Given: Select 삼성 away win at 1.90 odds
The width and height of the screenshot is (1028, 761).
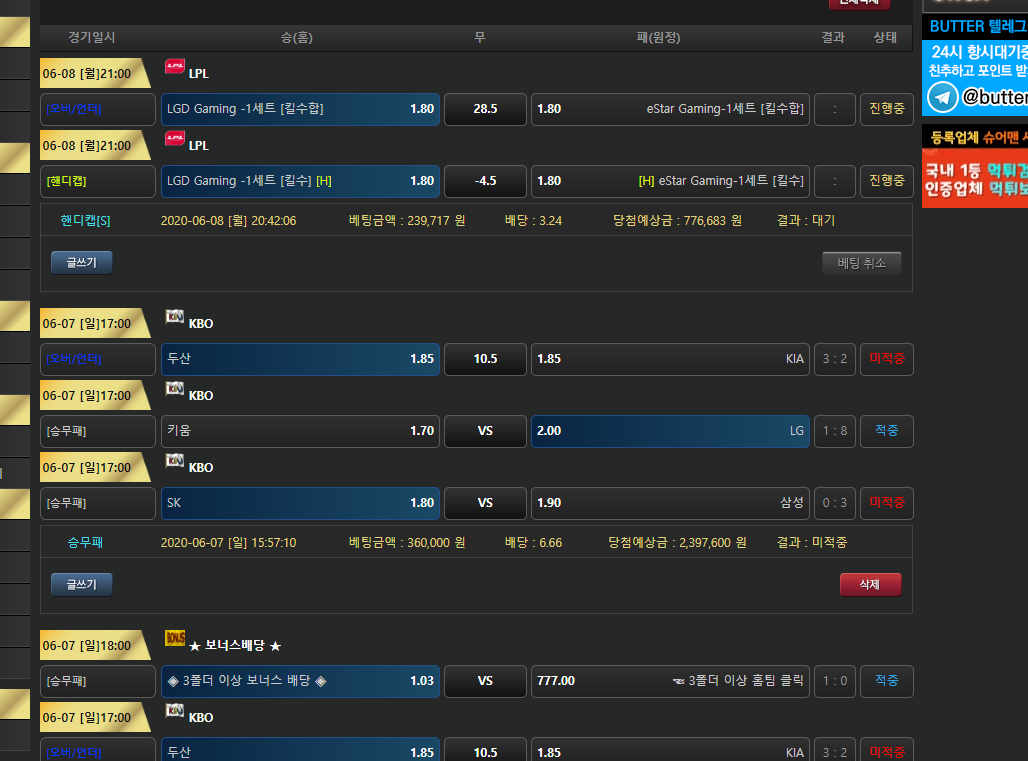Looking at the screenshot, I should (x=670, y=503).
